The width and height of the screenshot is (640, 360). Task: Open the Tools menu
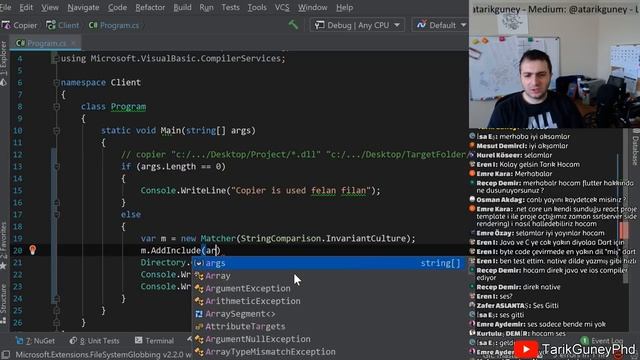click(x=257, y=7)
